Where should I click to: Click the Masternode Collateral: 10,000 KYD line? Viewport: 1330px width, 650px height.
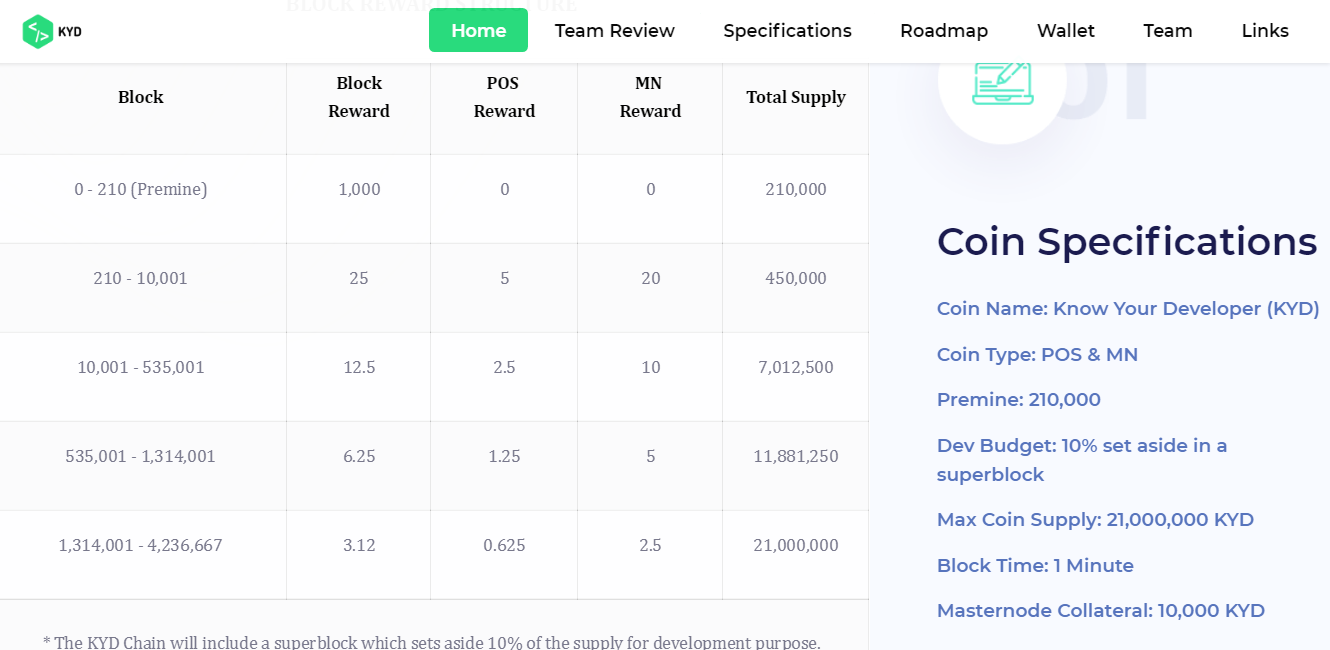(x=1101, y=611)
